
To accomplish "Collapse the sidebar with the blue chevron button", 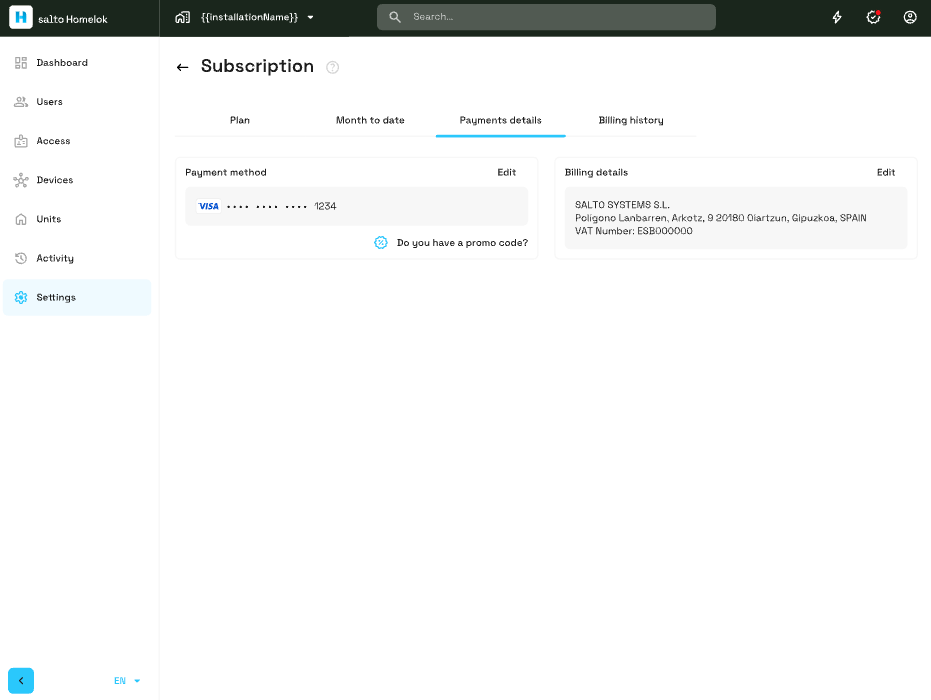I will [x=21, y=680].
